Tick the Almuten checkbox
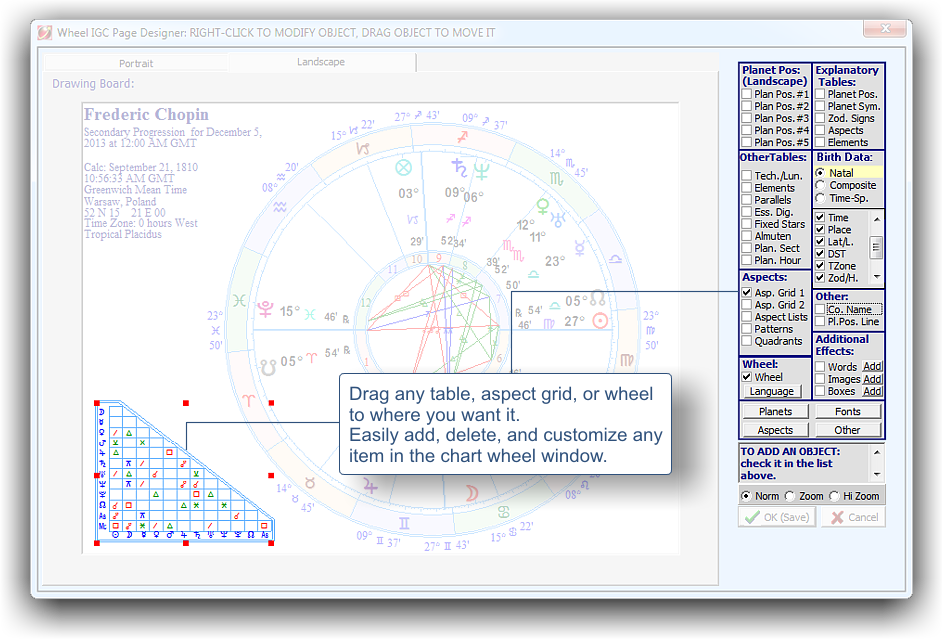This screenshot has width=942, height=639. pos(746,236)
